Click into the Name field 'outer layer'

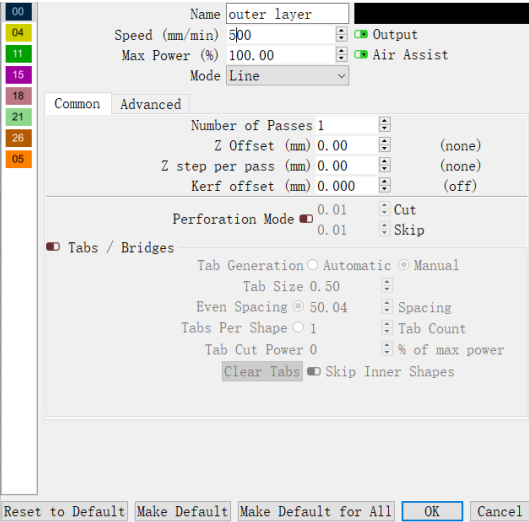[287, 14]
